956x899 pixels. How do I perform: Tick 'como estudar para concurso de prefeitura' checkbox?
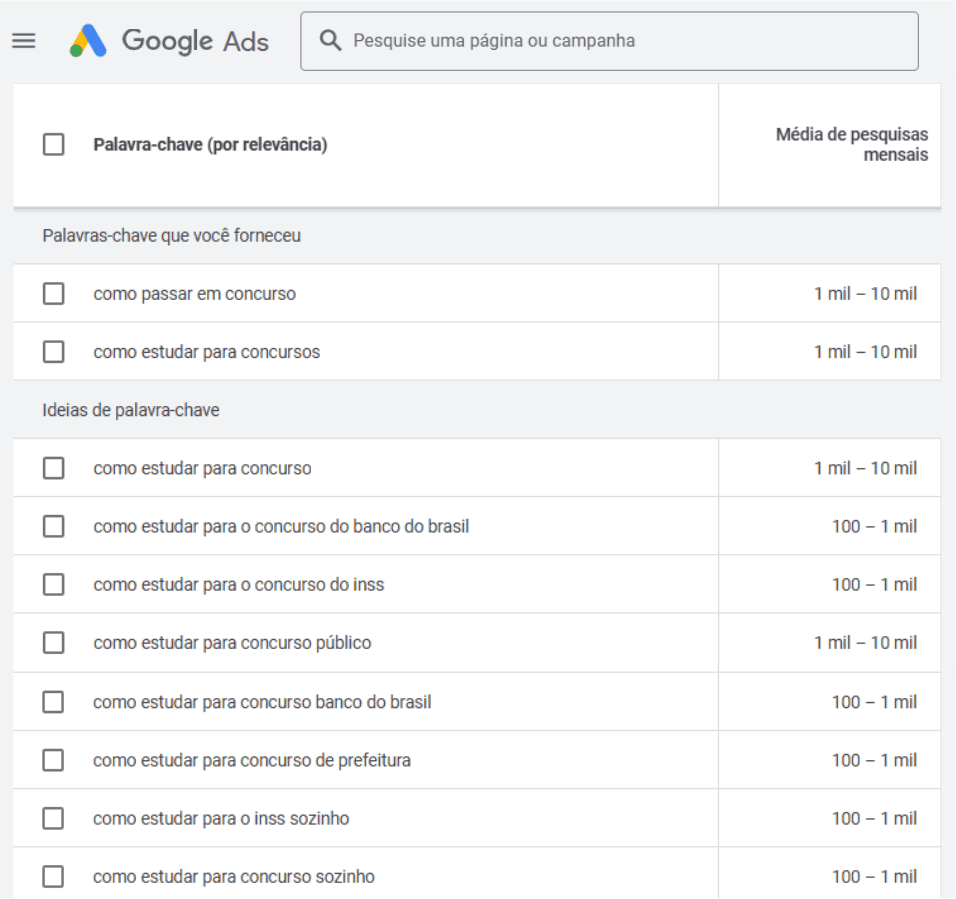click(54, 761)
